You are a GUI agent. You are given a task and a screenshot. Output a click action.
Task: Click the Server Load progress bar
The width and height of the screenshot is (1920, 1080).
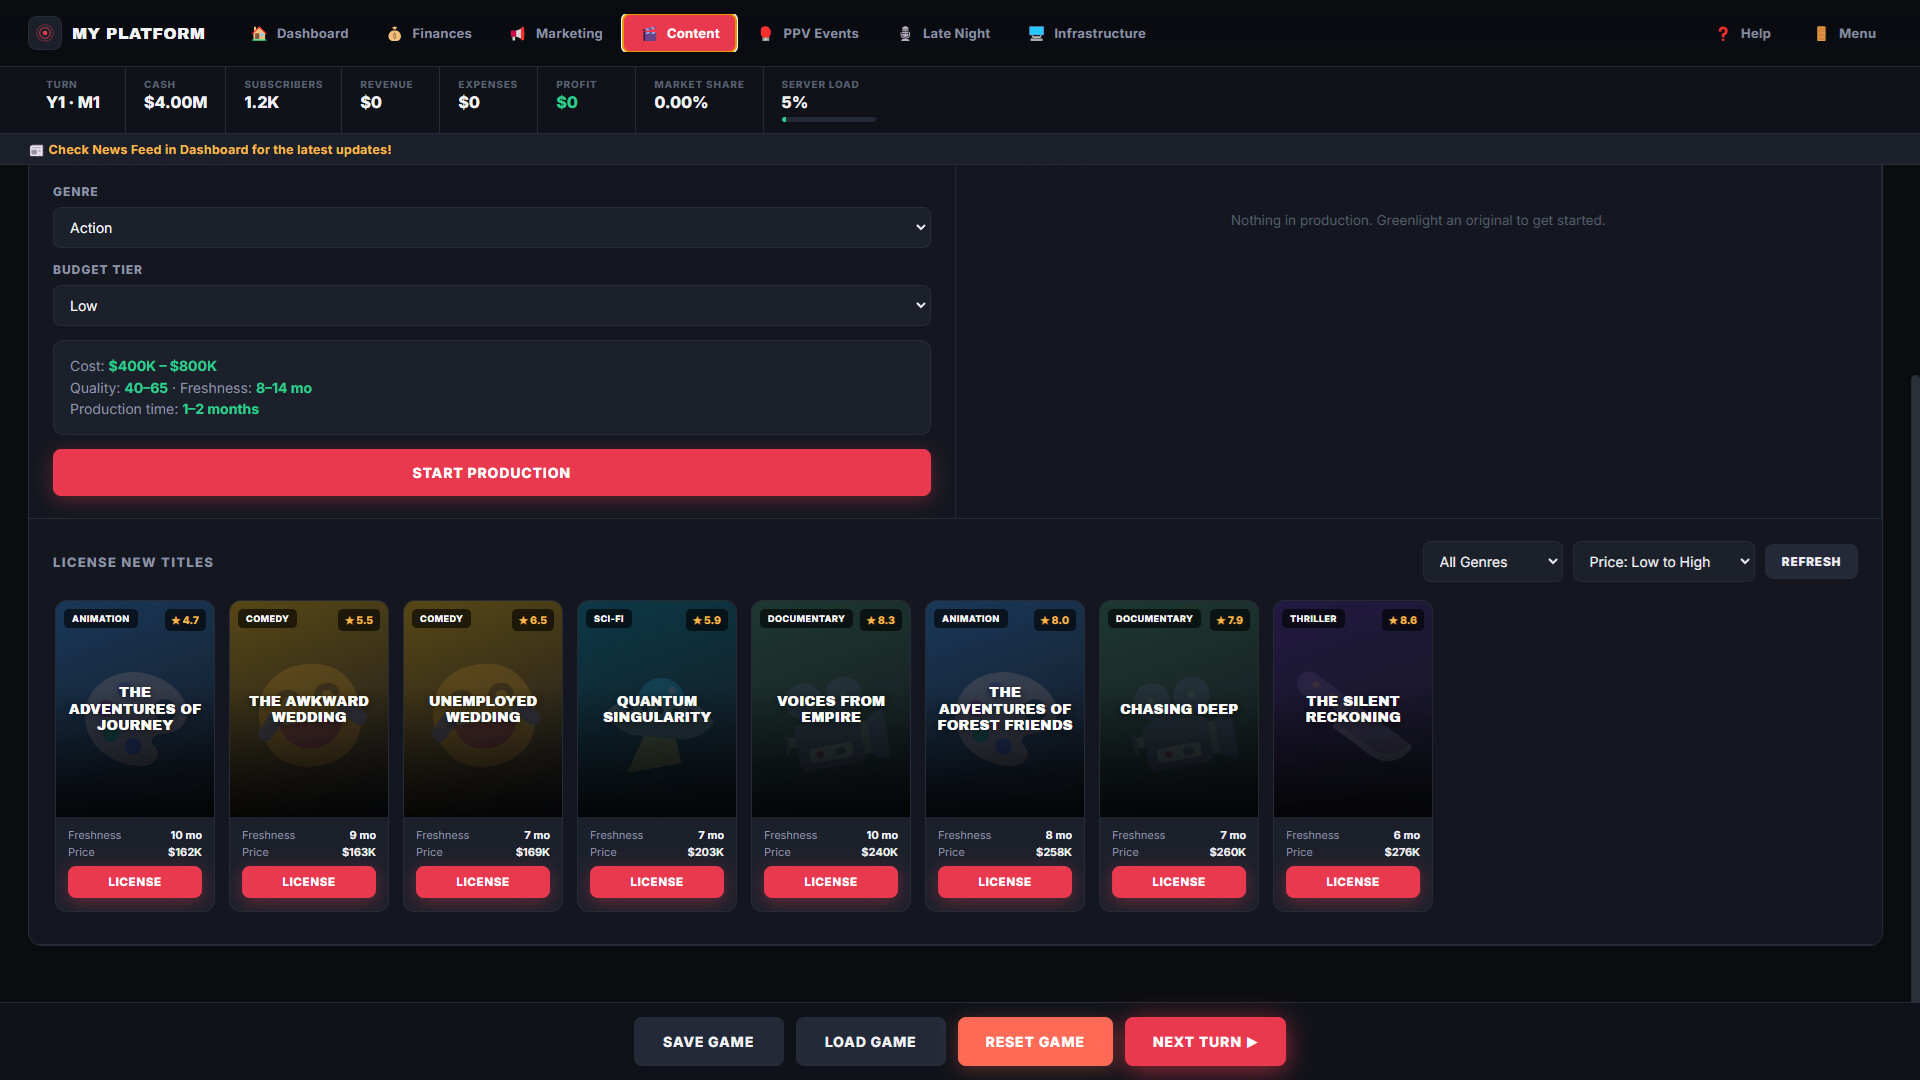pyautogui.click(x=829, y=120)
